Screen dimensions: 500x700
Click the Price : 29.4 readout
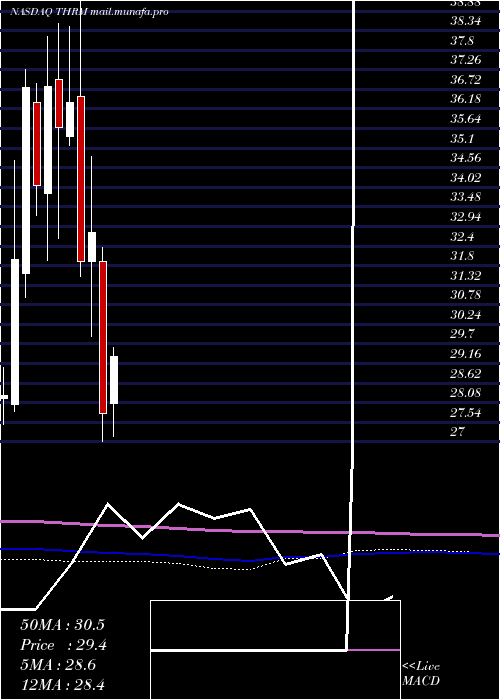pyautogui.click(x=63, y=644)
